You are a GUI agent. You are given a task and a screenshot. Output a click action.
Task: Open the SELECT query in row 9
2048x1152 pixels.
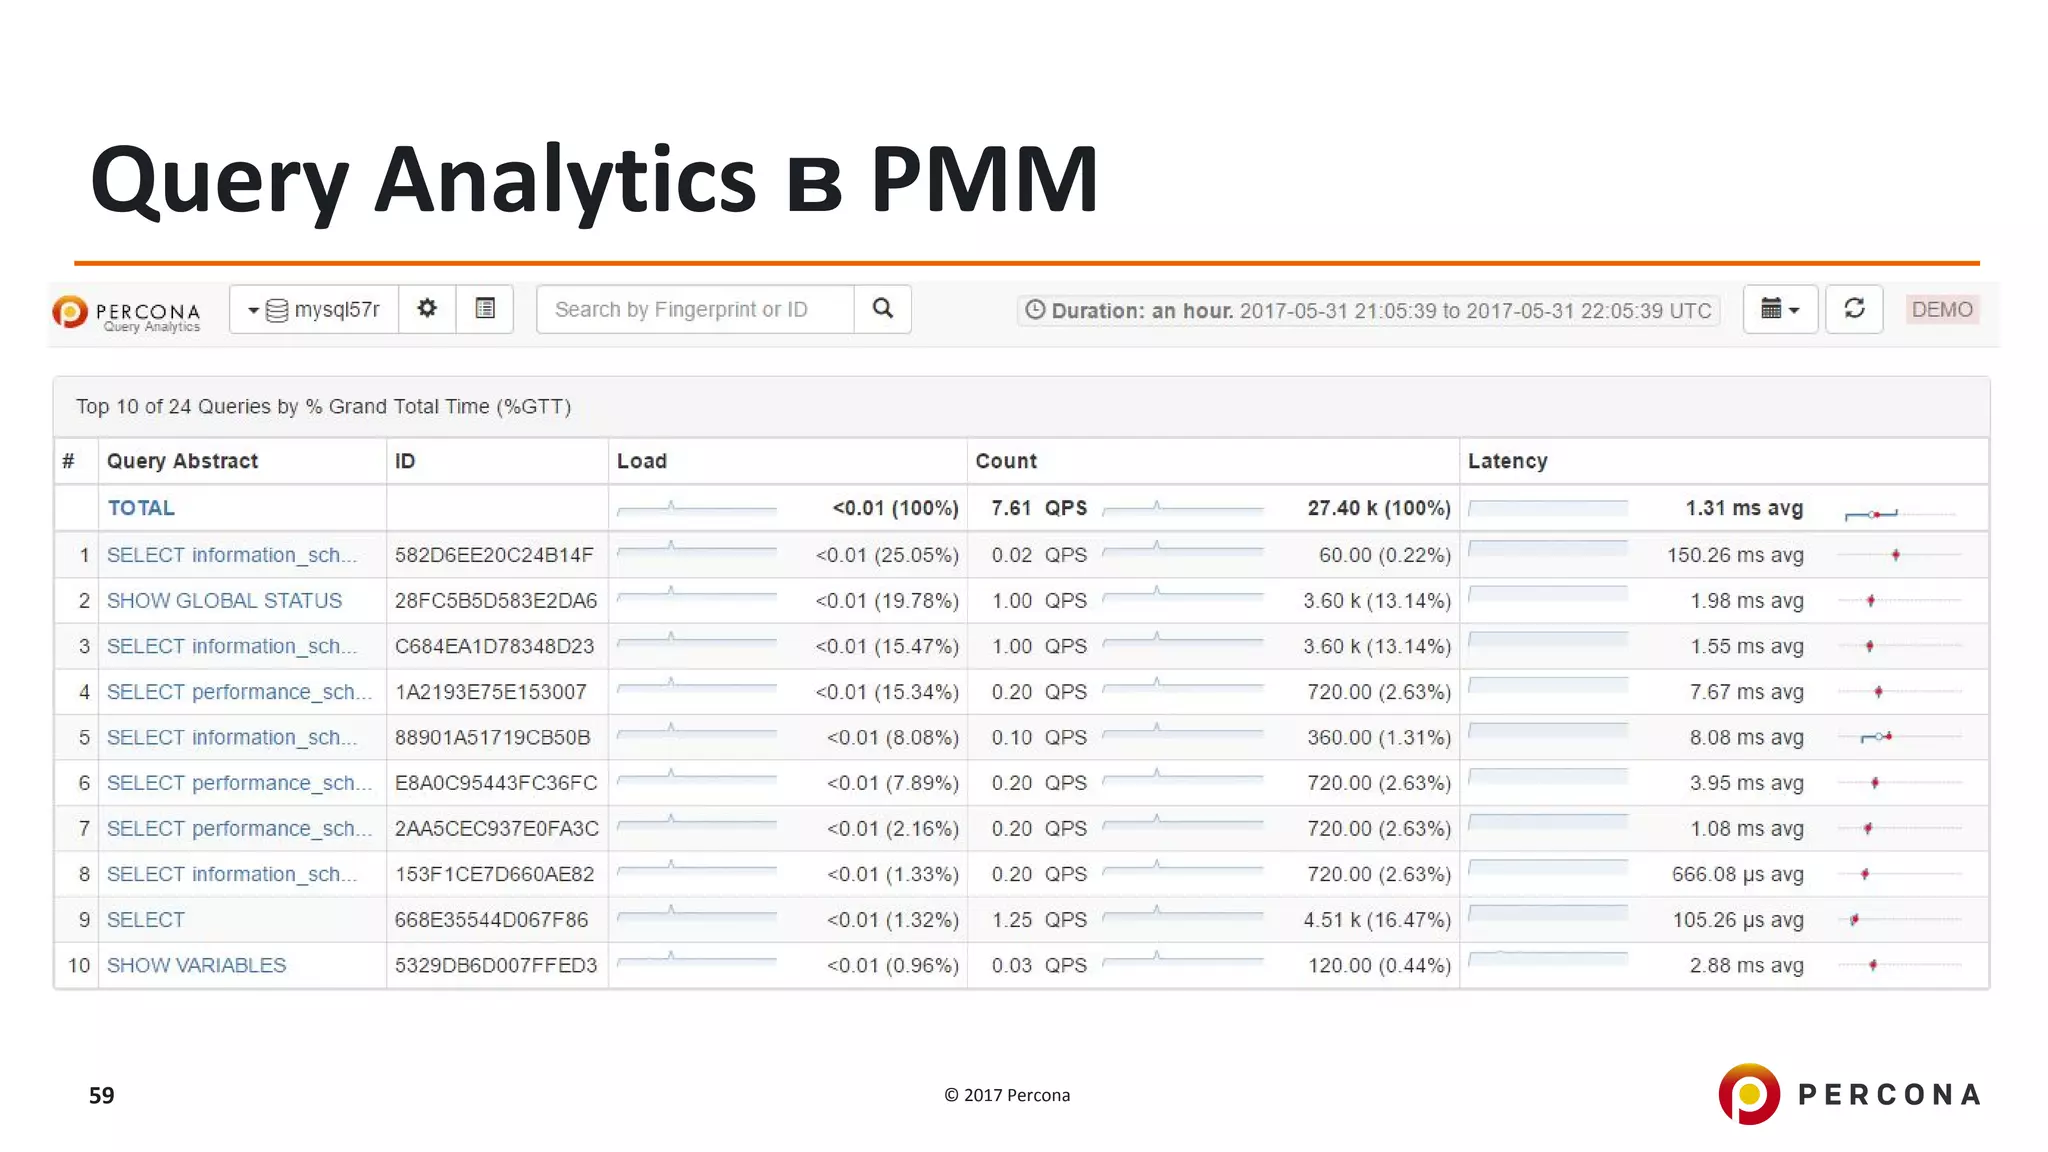click(x=146, y=920)
